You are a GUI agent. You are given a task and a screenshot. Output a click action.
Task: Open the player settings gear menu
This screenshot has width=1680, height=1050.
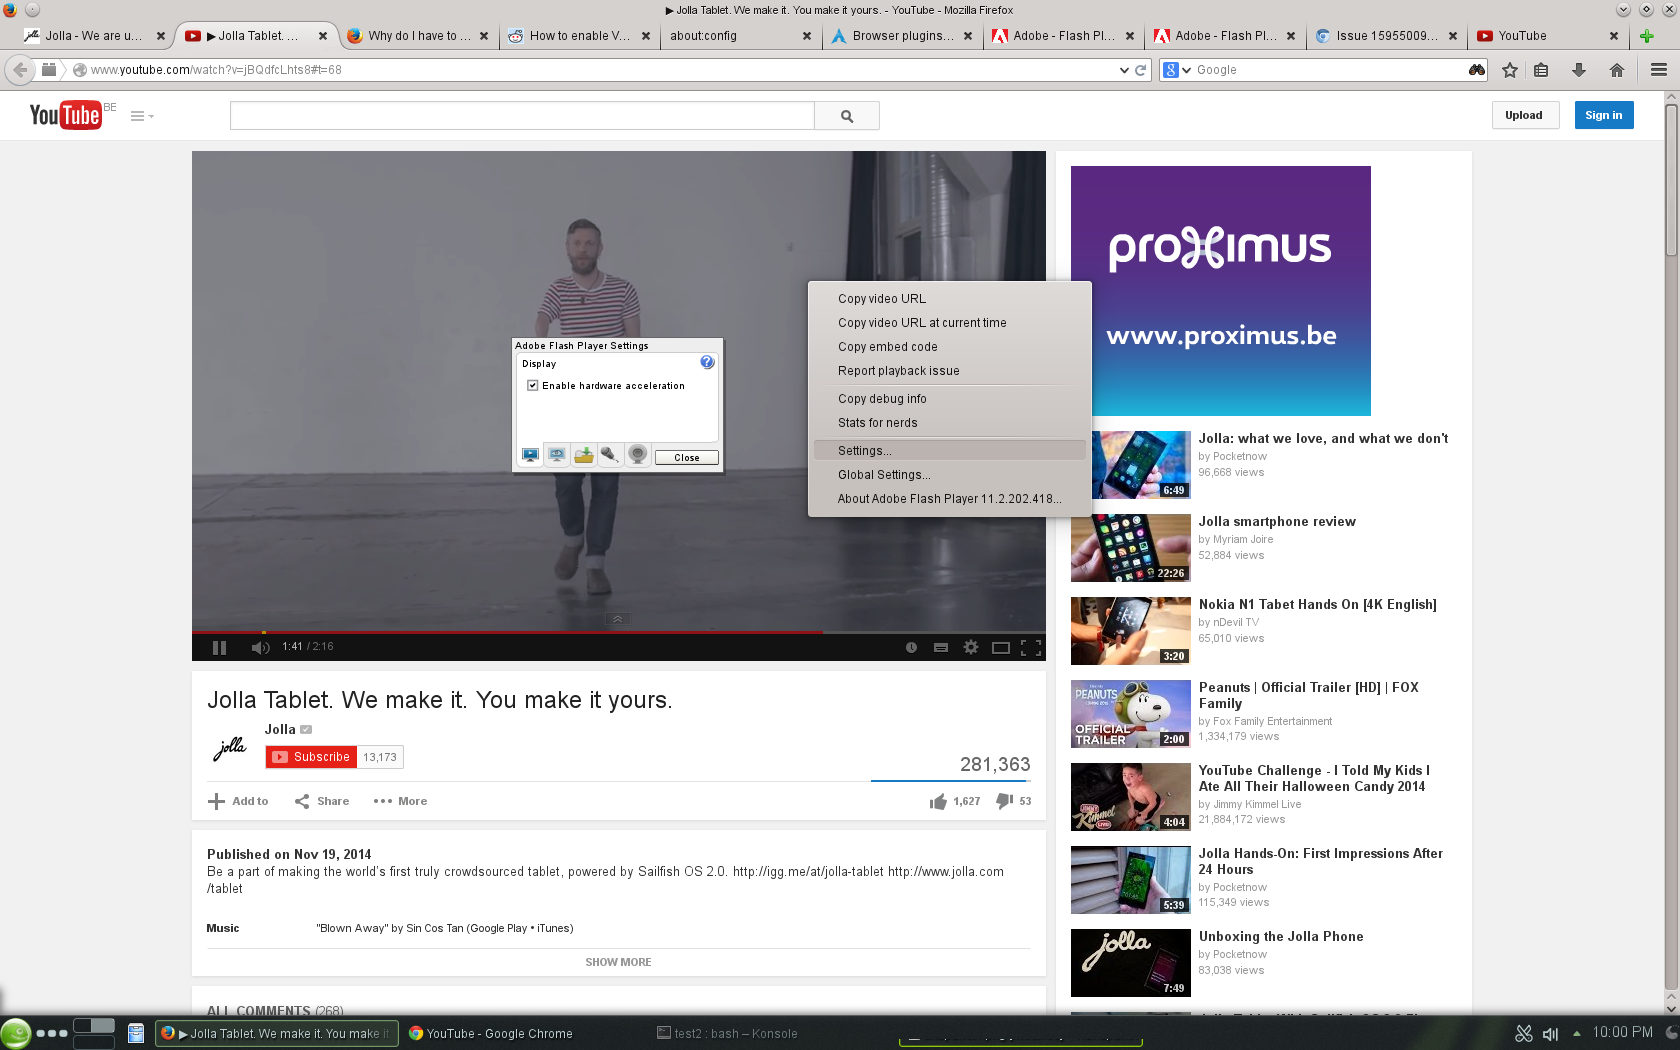tap(970, 648)
